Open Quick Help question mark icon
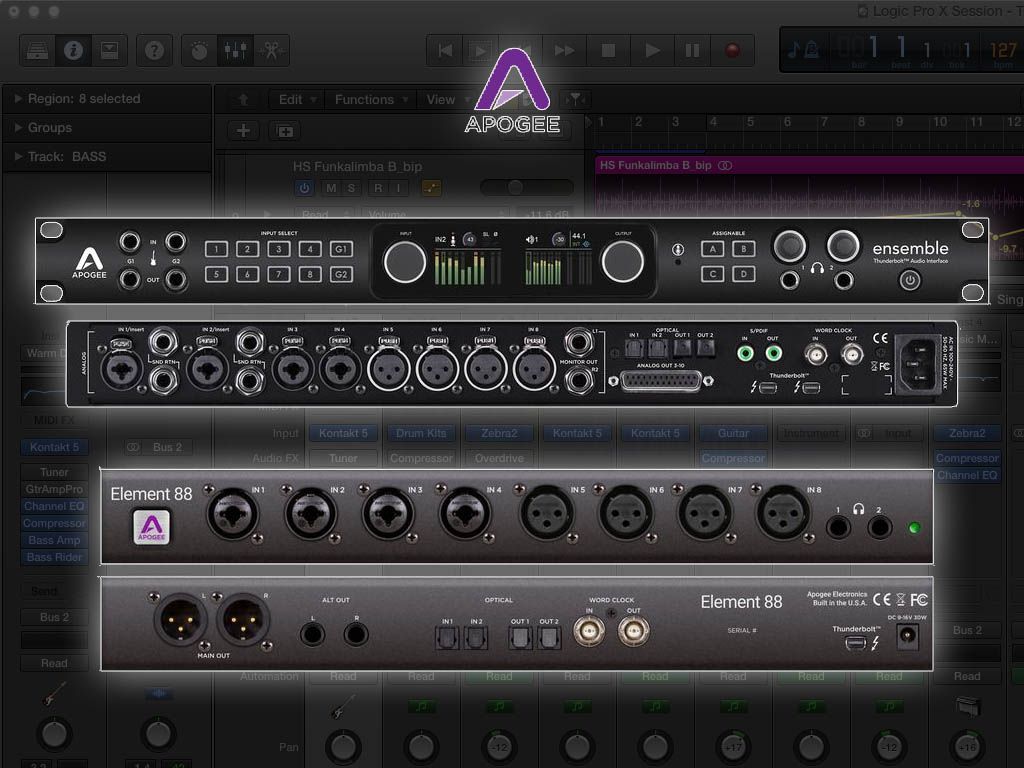This screenshot has height=768, width=1024. pyautogui.click(x=154, y=50)
